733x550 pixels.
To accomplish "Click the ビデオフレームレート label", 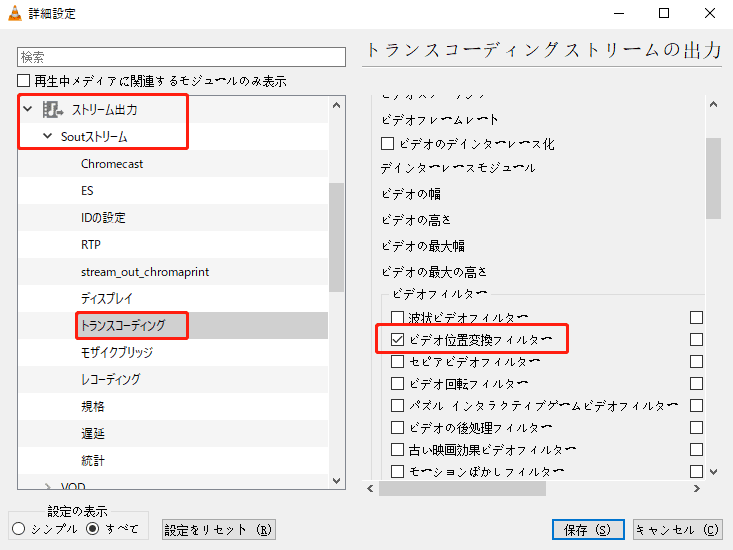I will click(439, 120).
